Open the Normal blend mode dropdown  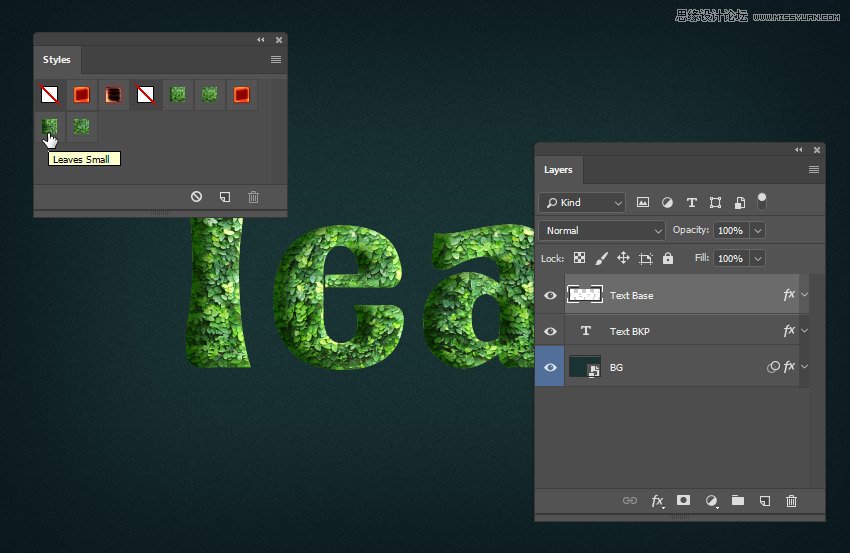602,230
